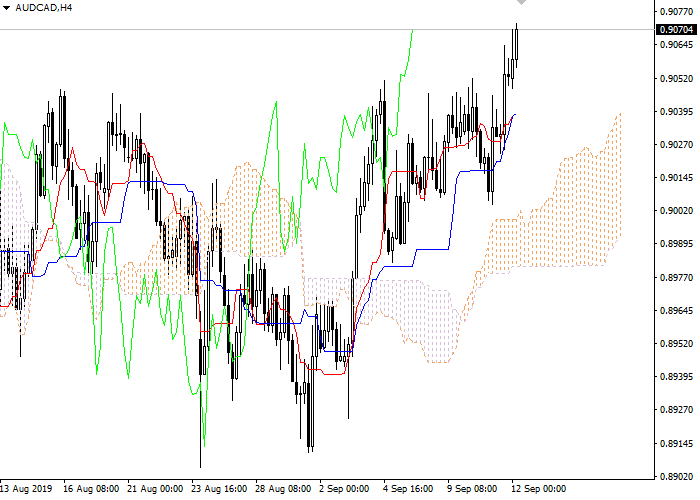Click the latest candlestick near 0.90704

[517, 44]
